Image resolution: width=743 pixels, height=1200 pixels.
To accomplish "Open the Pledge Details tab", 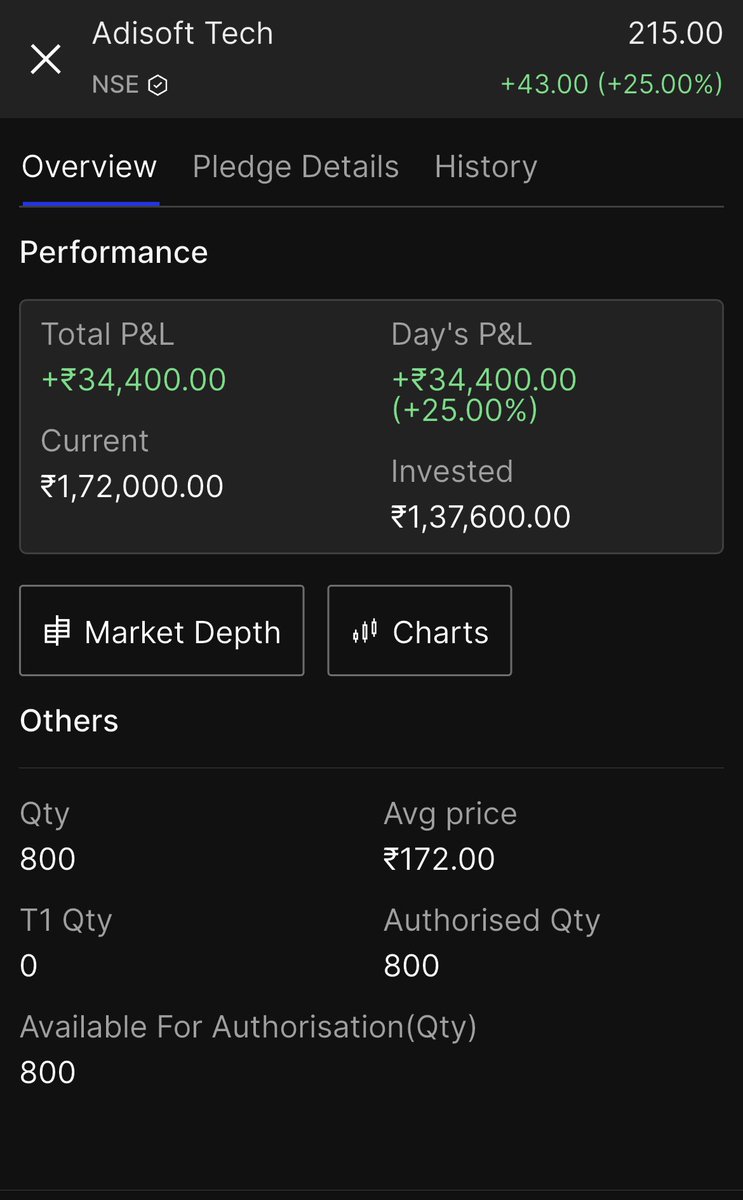I will [x=295, y=167].
